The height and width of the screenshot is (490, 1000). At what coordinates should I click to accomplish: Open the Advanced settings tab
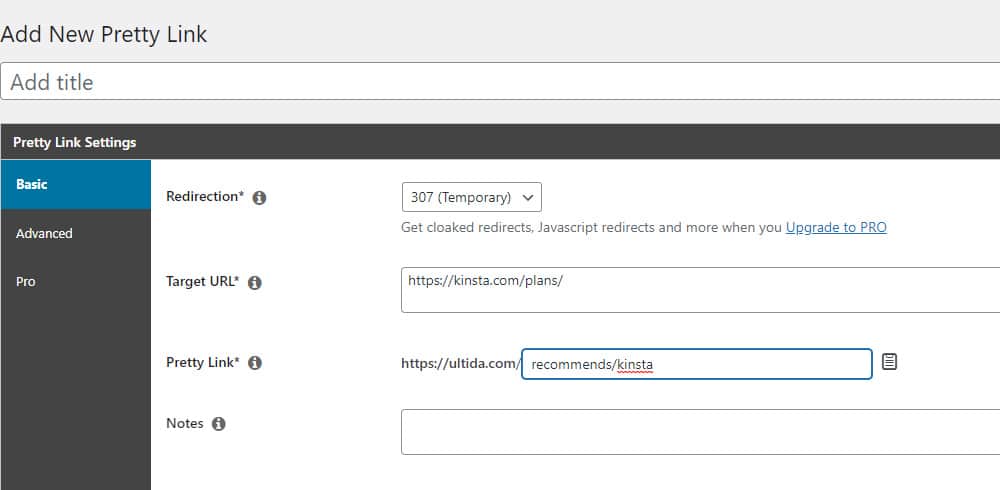[76, 234]
